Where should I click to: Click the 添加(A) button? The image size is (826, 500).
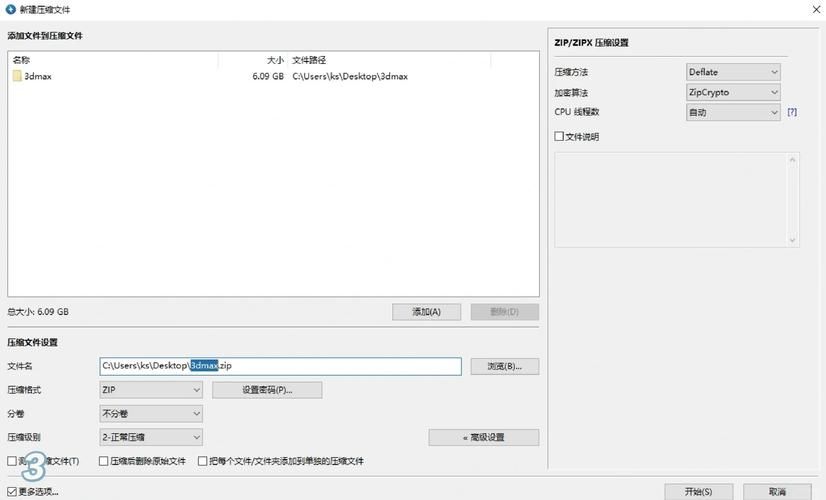click(426, 312)
